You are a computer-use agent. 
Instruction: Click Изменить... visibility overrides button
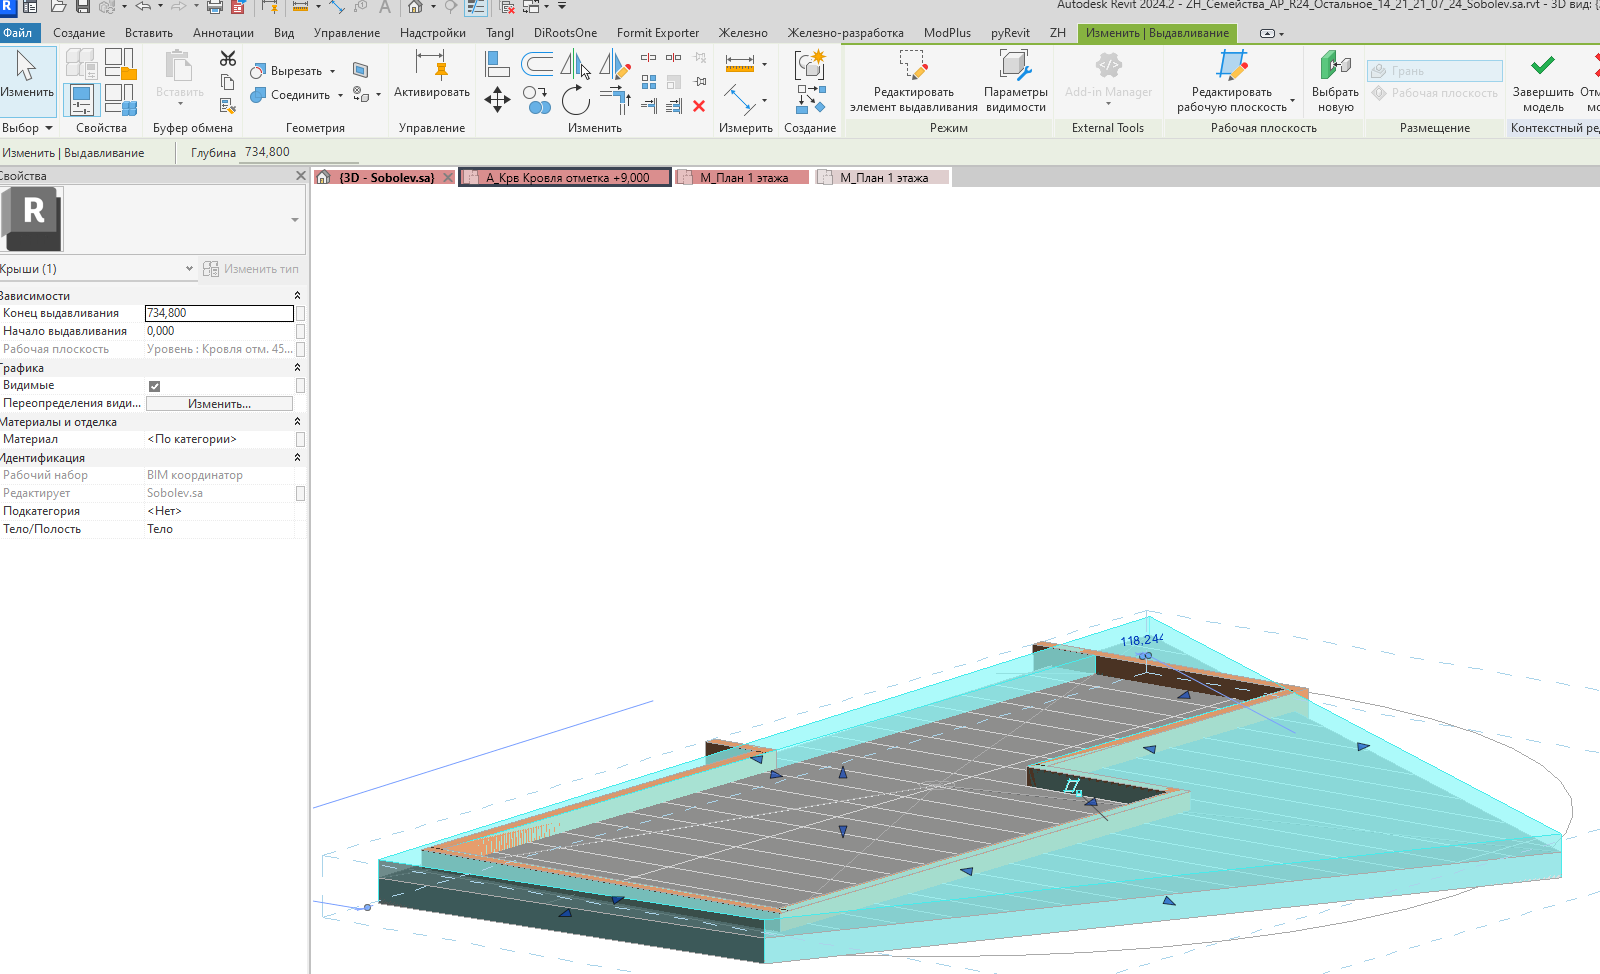click(x=219, y=404)
